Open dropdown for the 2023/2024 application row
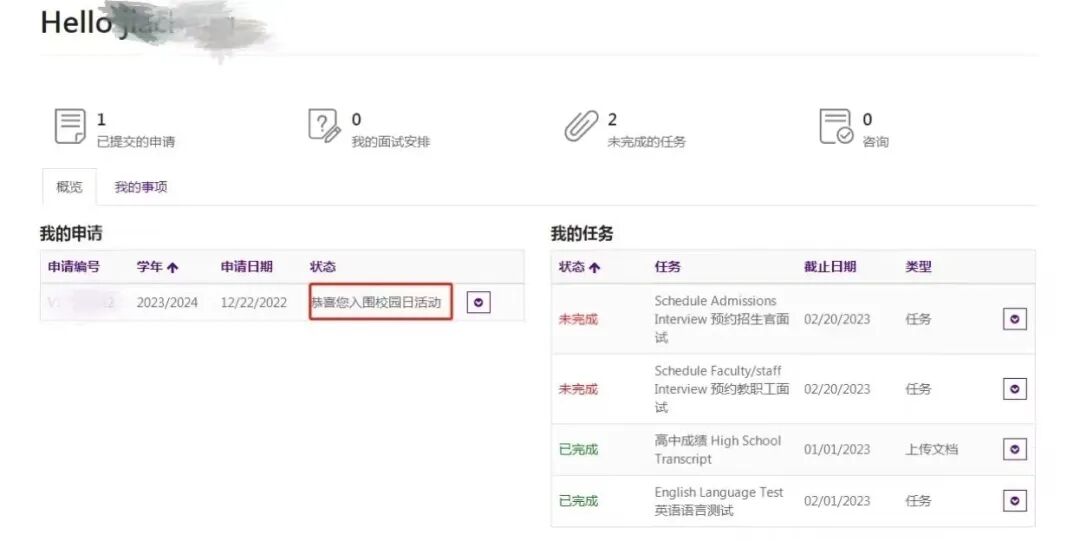This screenshot has height=541, width=1080. tap(479, 302)
